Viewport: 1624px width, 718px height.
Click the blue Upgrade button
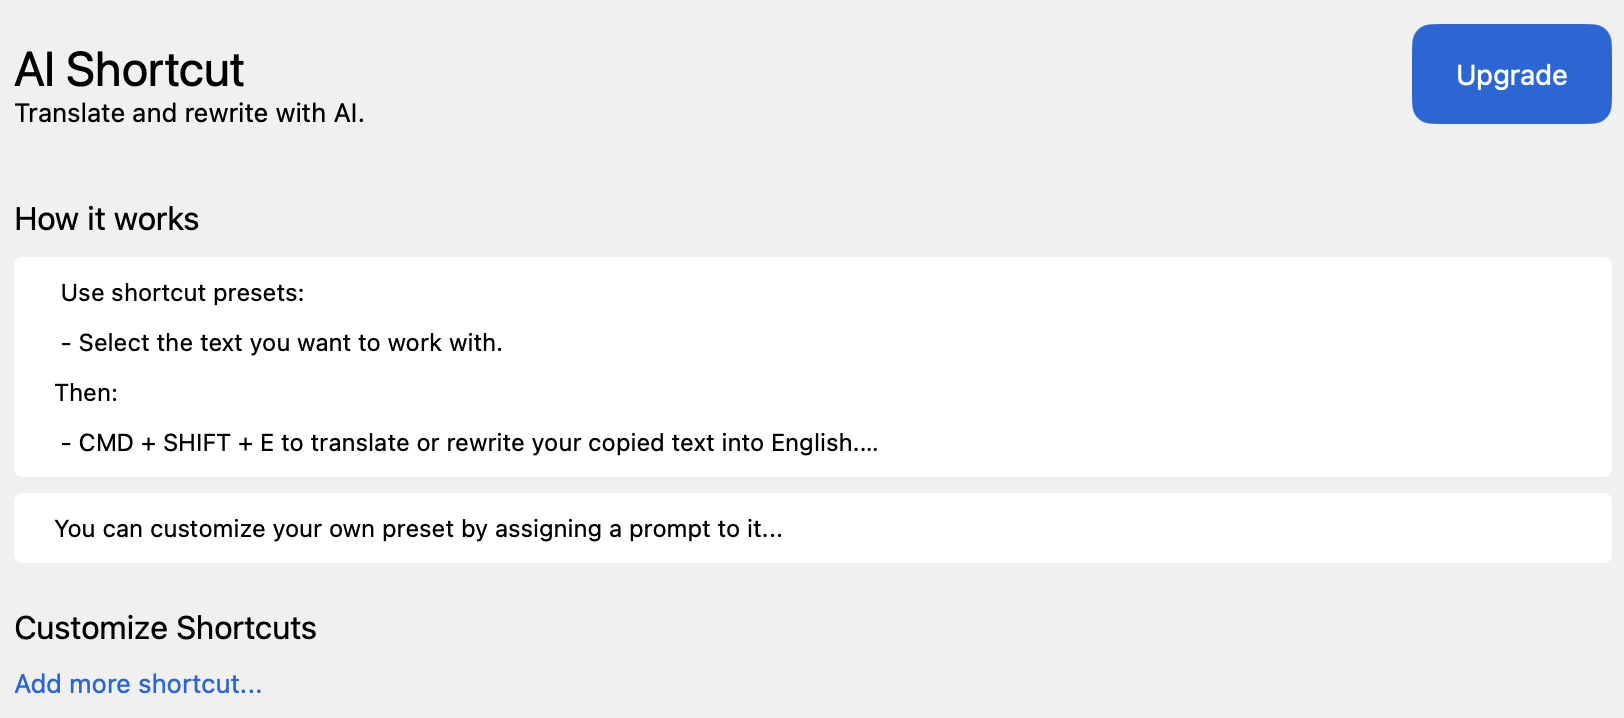tap(1511, 74)
